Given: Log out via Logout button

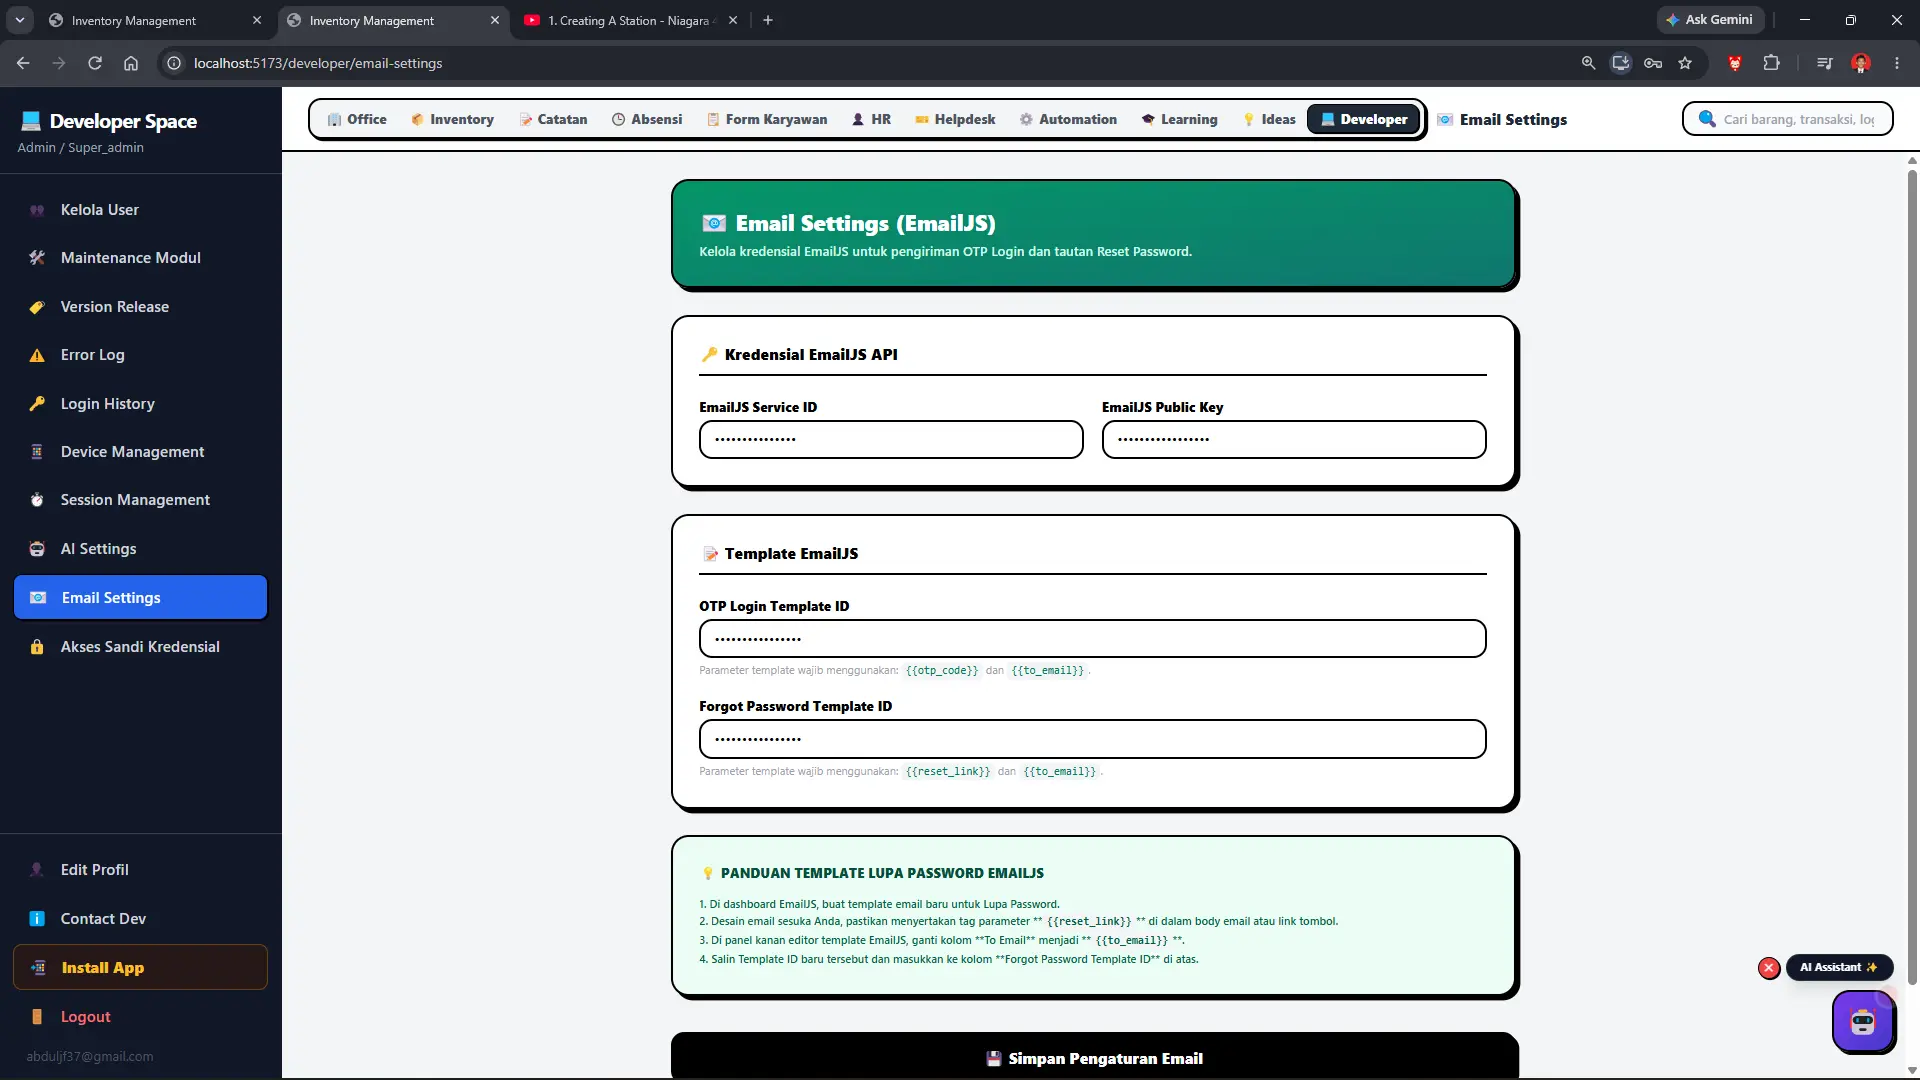Looking at the screenshot, I should click(x=140, y=1017).
